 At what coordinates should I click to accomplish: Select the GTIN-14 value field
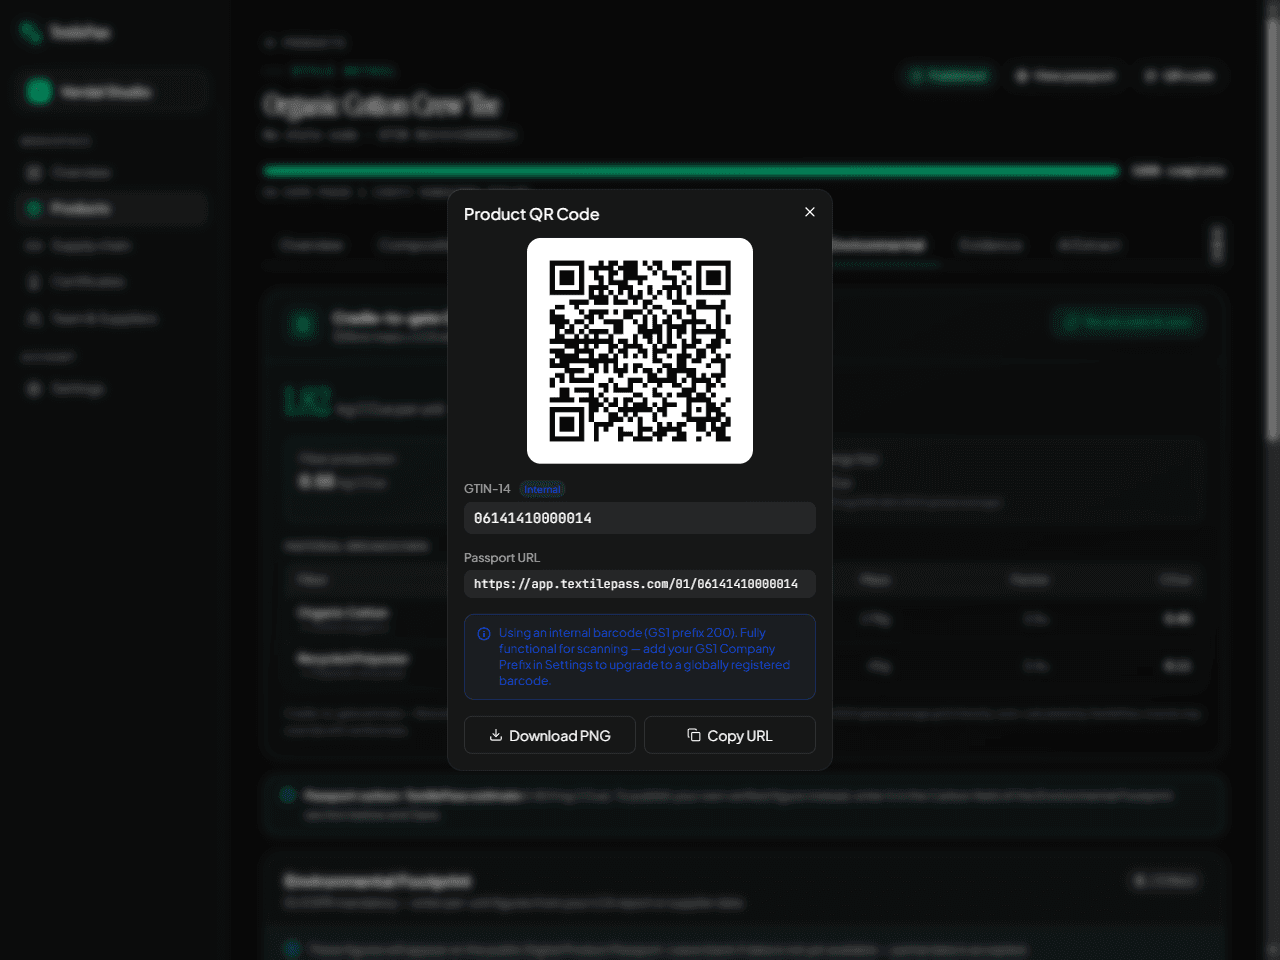click(640, 518)
